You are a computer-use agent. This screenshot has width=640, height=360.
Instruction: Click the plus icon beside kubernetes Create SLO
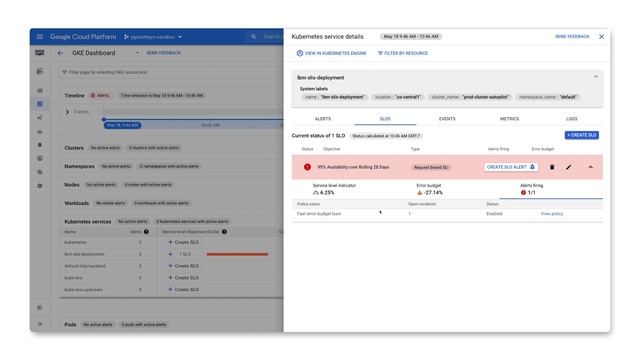pyautogui.click(x=170, y=242)
